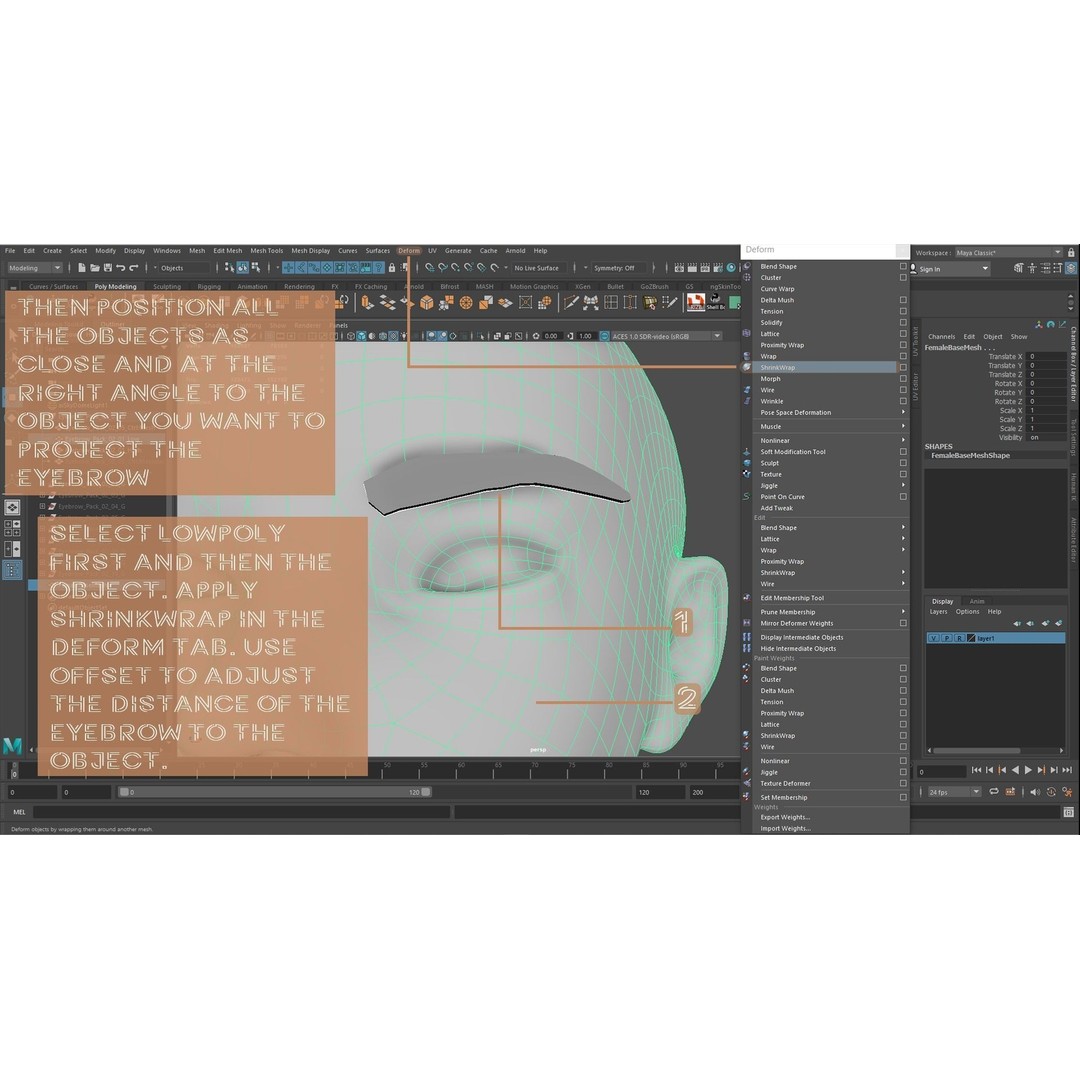Click the four-view layout icon in left sidebar
This screenshot has width=1080, height=1080.
point(12,528)
